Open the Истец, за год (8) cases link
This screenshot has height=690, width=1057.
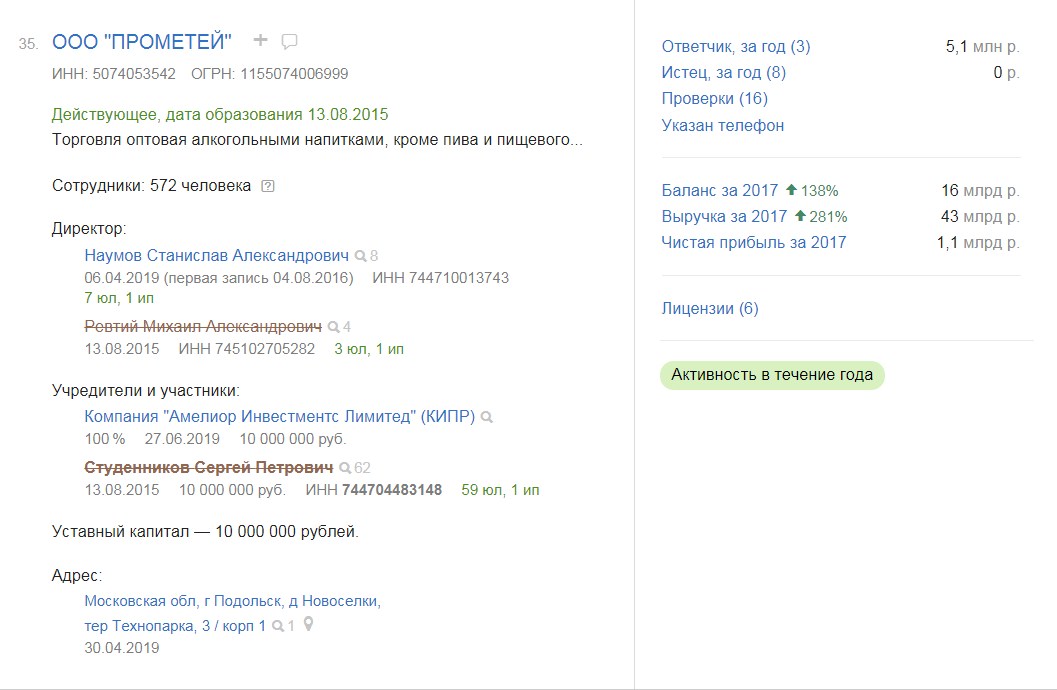pyautogui.click(x=723, y=72)
